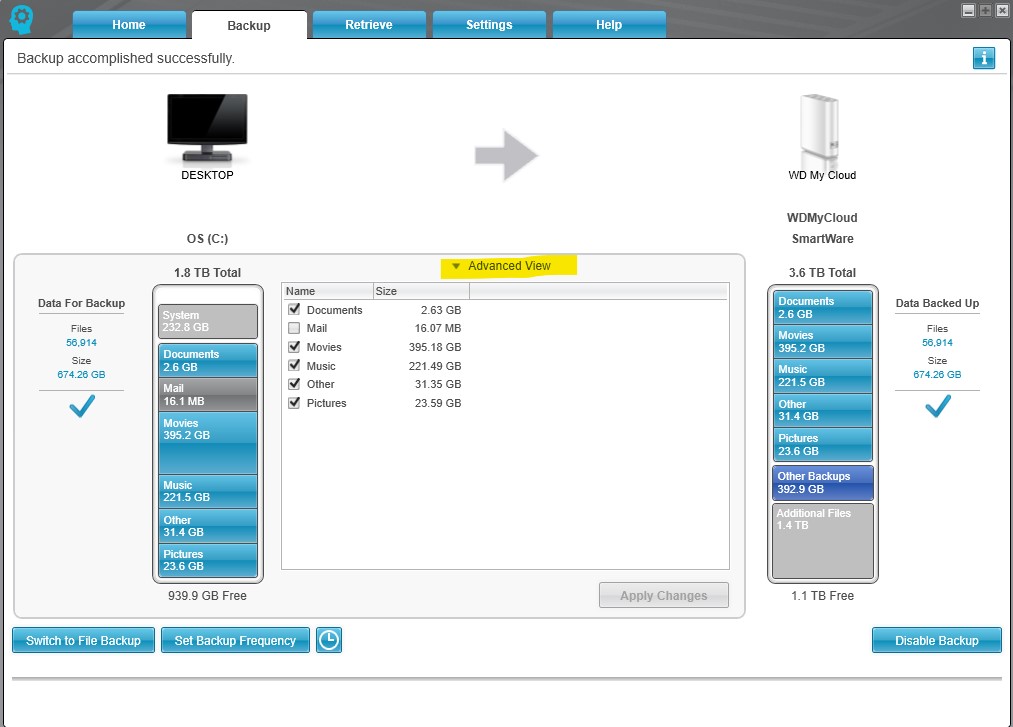
Task: Select Additional Files 1.4 TB segment
Action: click(822, 541)
